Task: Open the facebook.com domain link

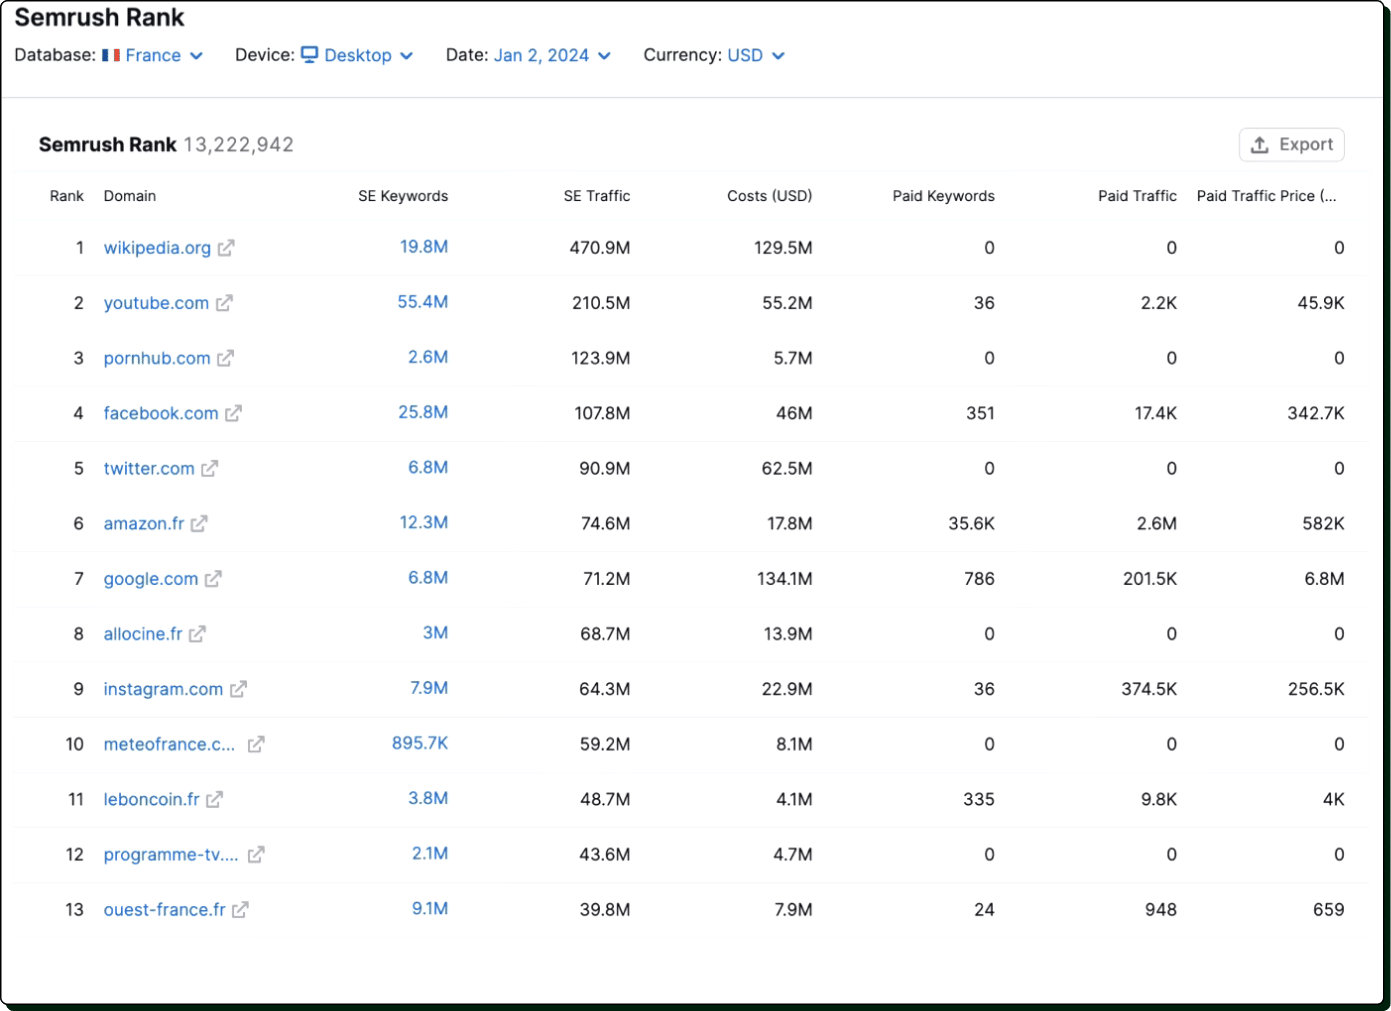Action: 161,413
